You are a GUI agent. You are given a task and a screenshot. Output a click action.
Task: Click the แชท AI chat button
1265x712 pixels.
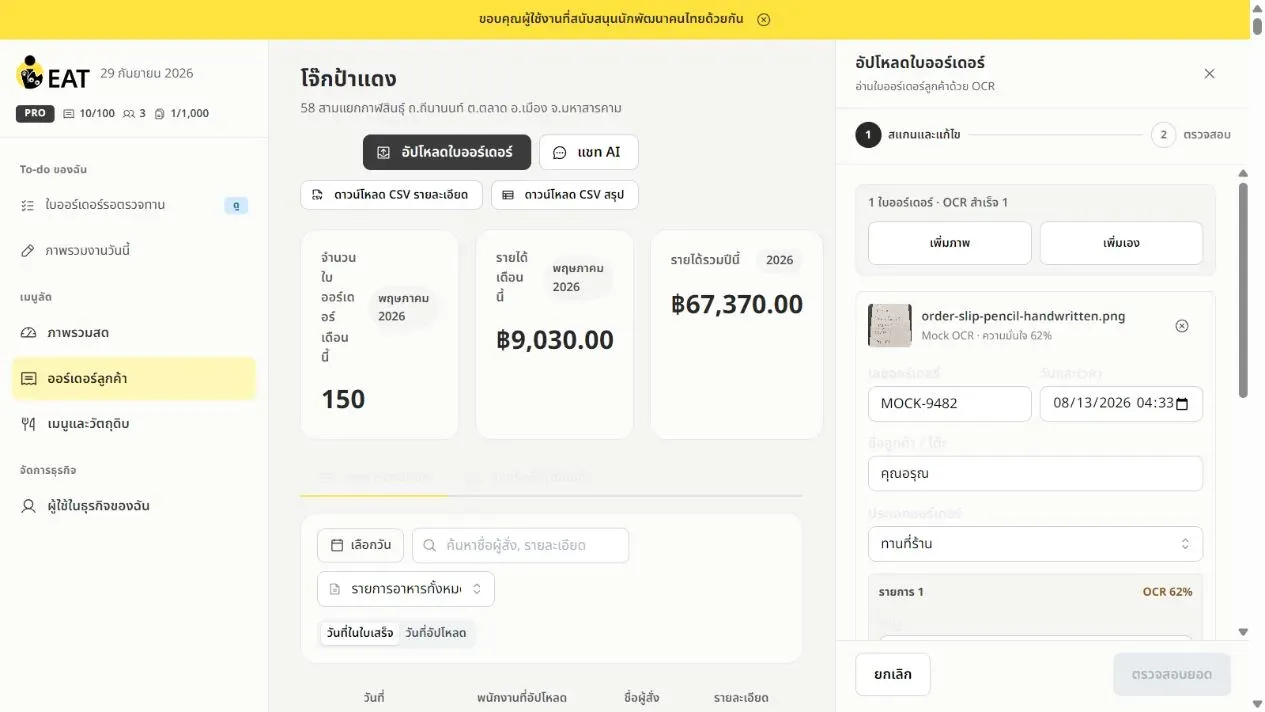coord(588,152)
